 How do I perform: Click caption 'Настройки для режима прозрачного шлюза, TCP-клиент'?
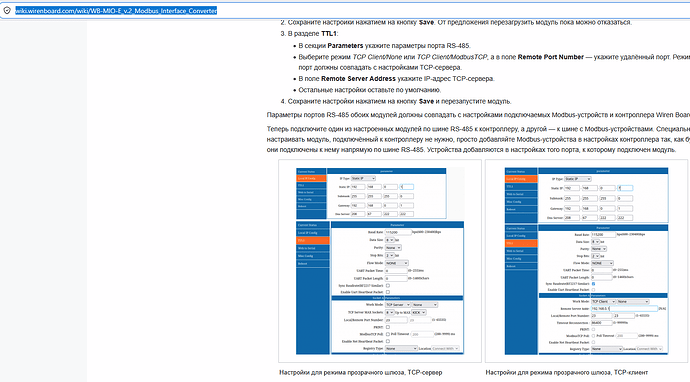[567, 372]
